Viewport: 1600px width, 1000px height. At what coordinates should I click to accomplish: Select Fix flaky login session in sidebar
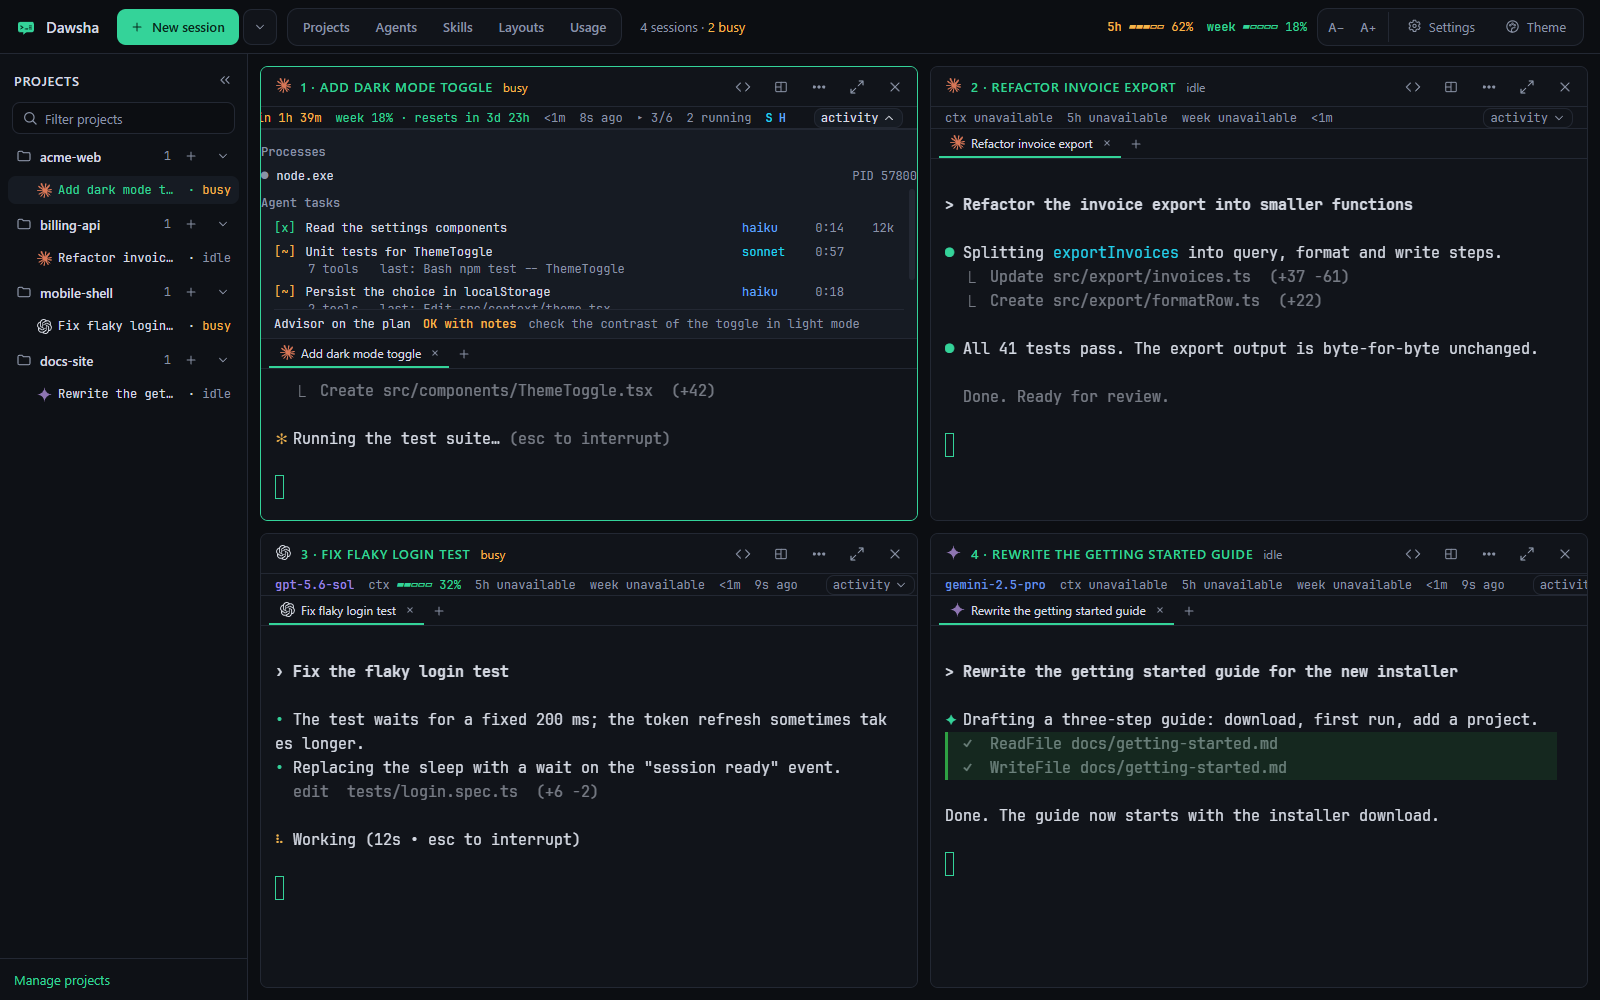point(124,326)
